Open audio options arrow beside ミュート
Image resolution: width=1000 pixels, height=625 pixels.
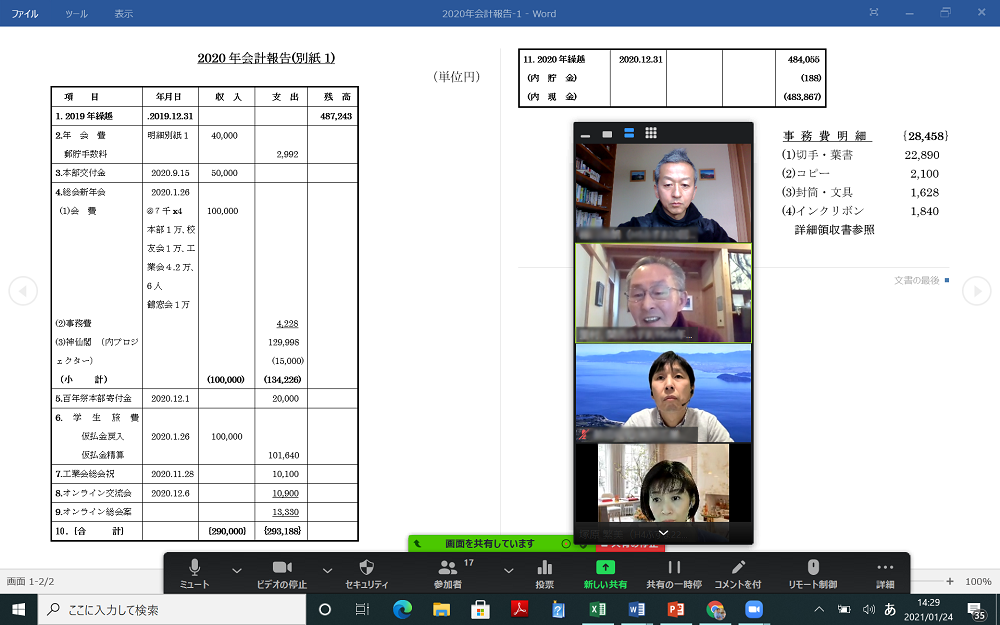click(237, 570)
